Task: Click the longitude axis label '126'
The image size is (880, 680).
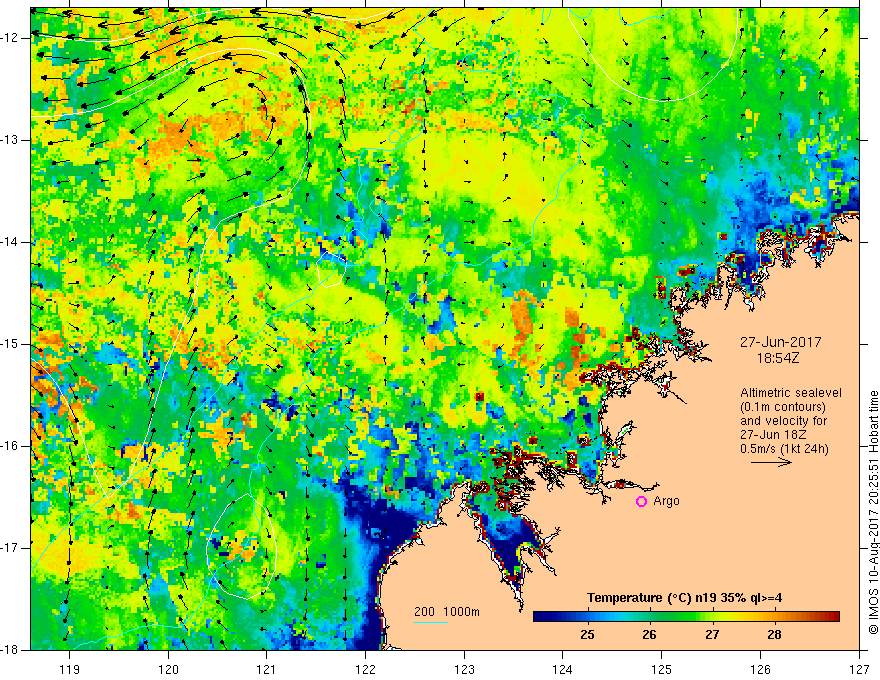Action: coord(760,669)
